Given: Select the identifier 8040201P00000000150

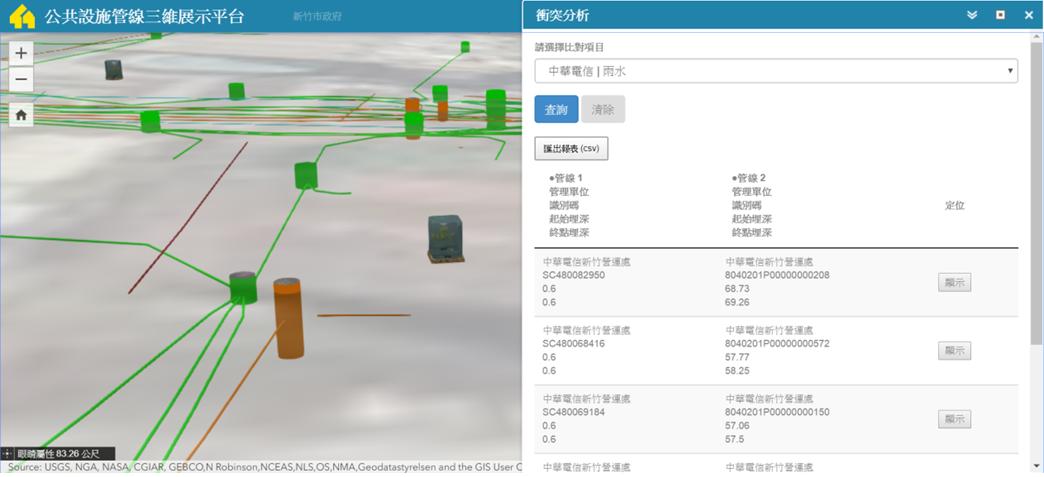Looking at the screenshot, I should click(x=777, y=412).
